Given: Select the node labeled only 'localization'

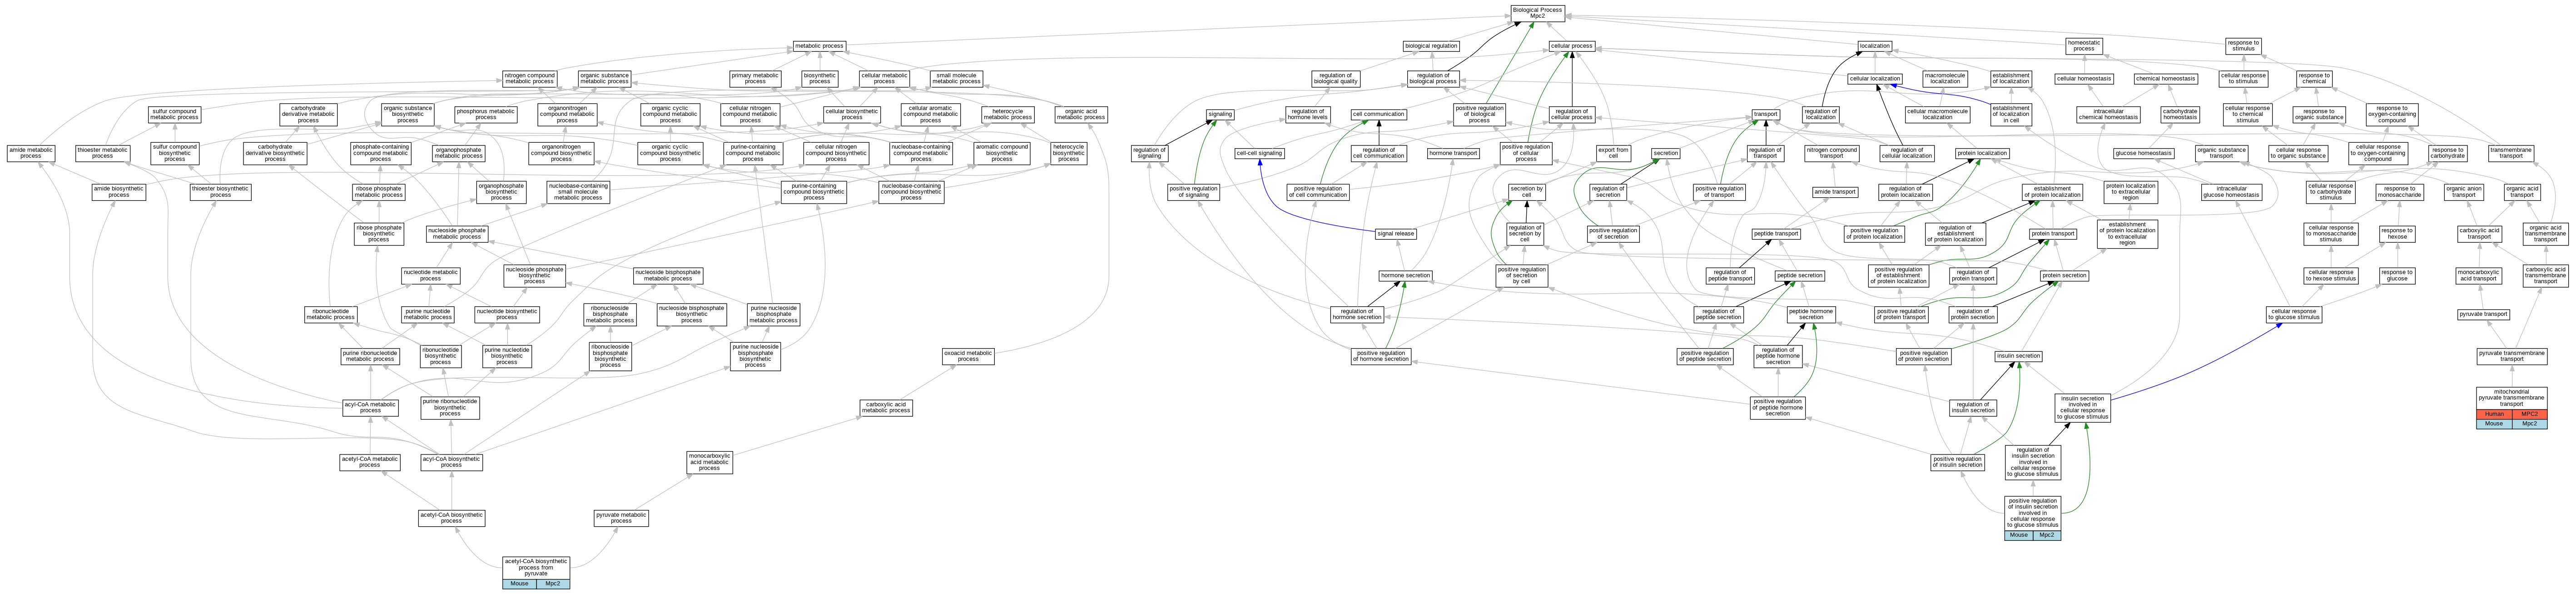Looking at the screenshot, I should (1875, 46).
